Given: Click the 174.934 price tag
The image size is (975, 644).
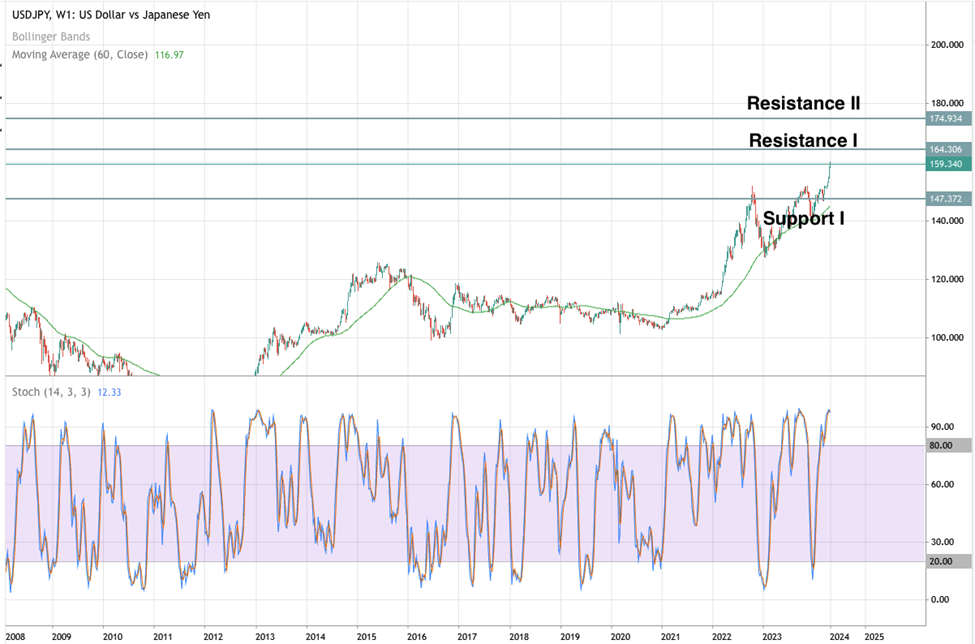Looking at the screenshot, I should [x=945, y=119].
